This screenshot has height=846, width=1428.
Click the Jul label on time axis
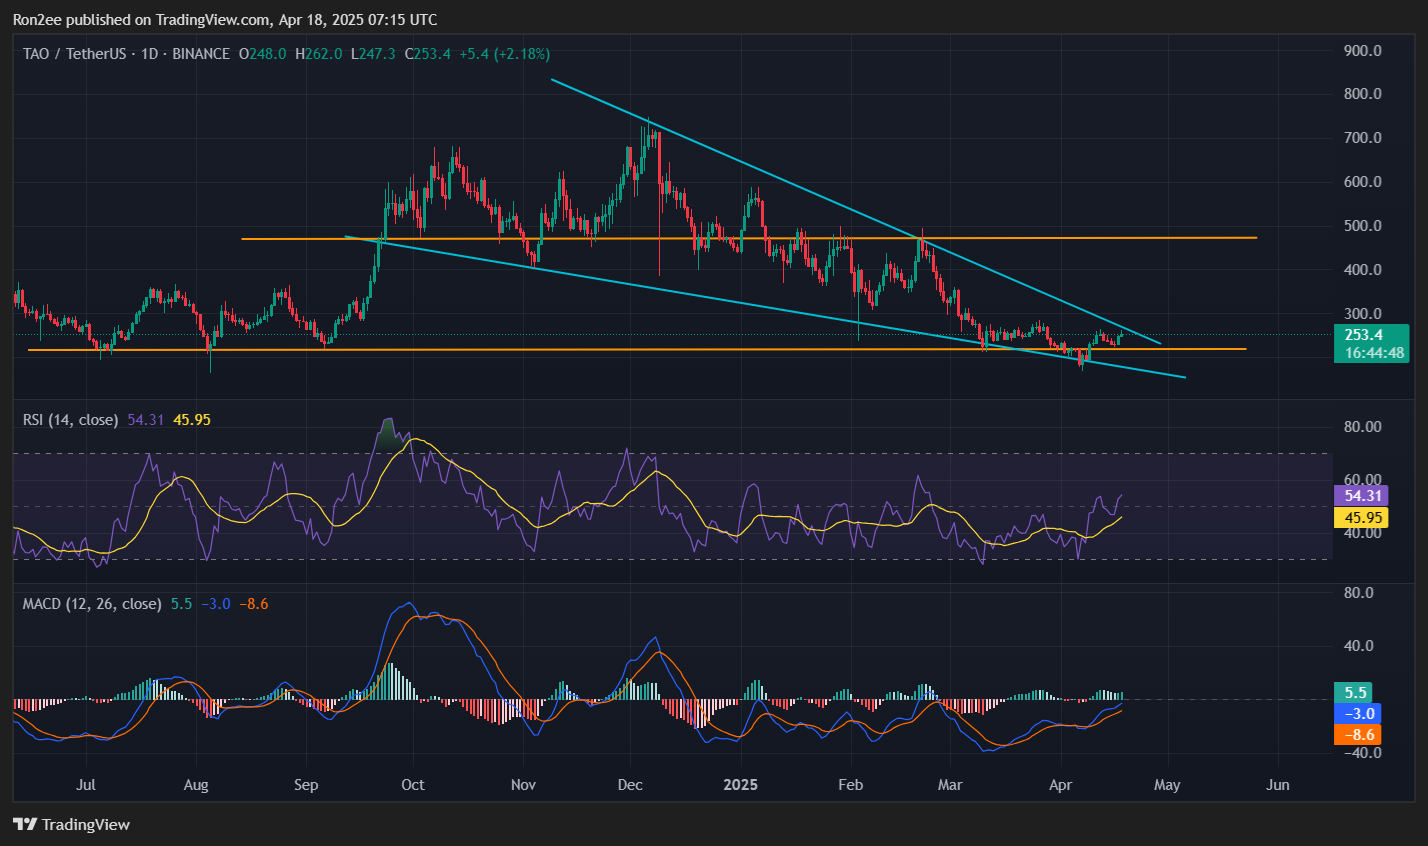click(x=86, y=784)
